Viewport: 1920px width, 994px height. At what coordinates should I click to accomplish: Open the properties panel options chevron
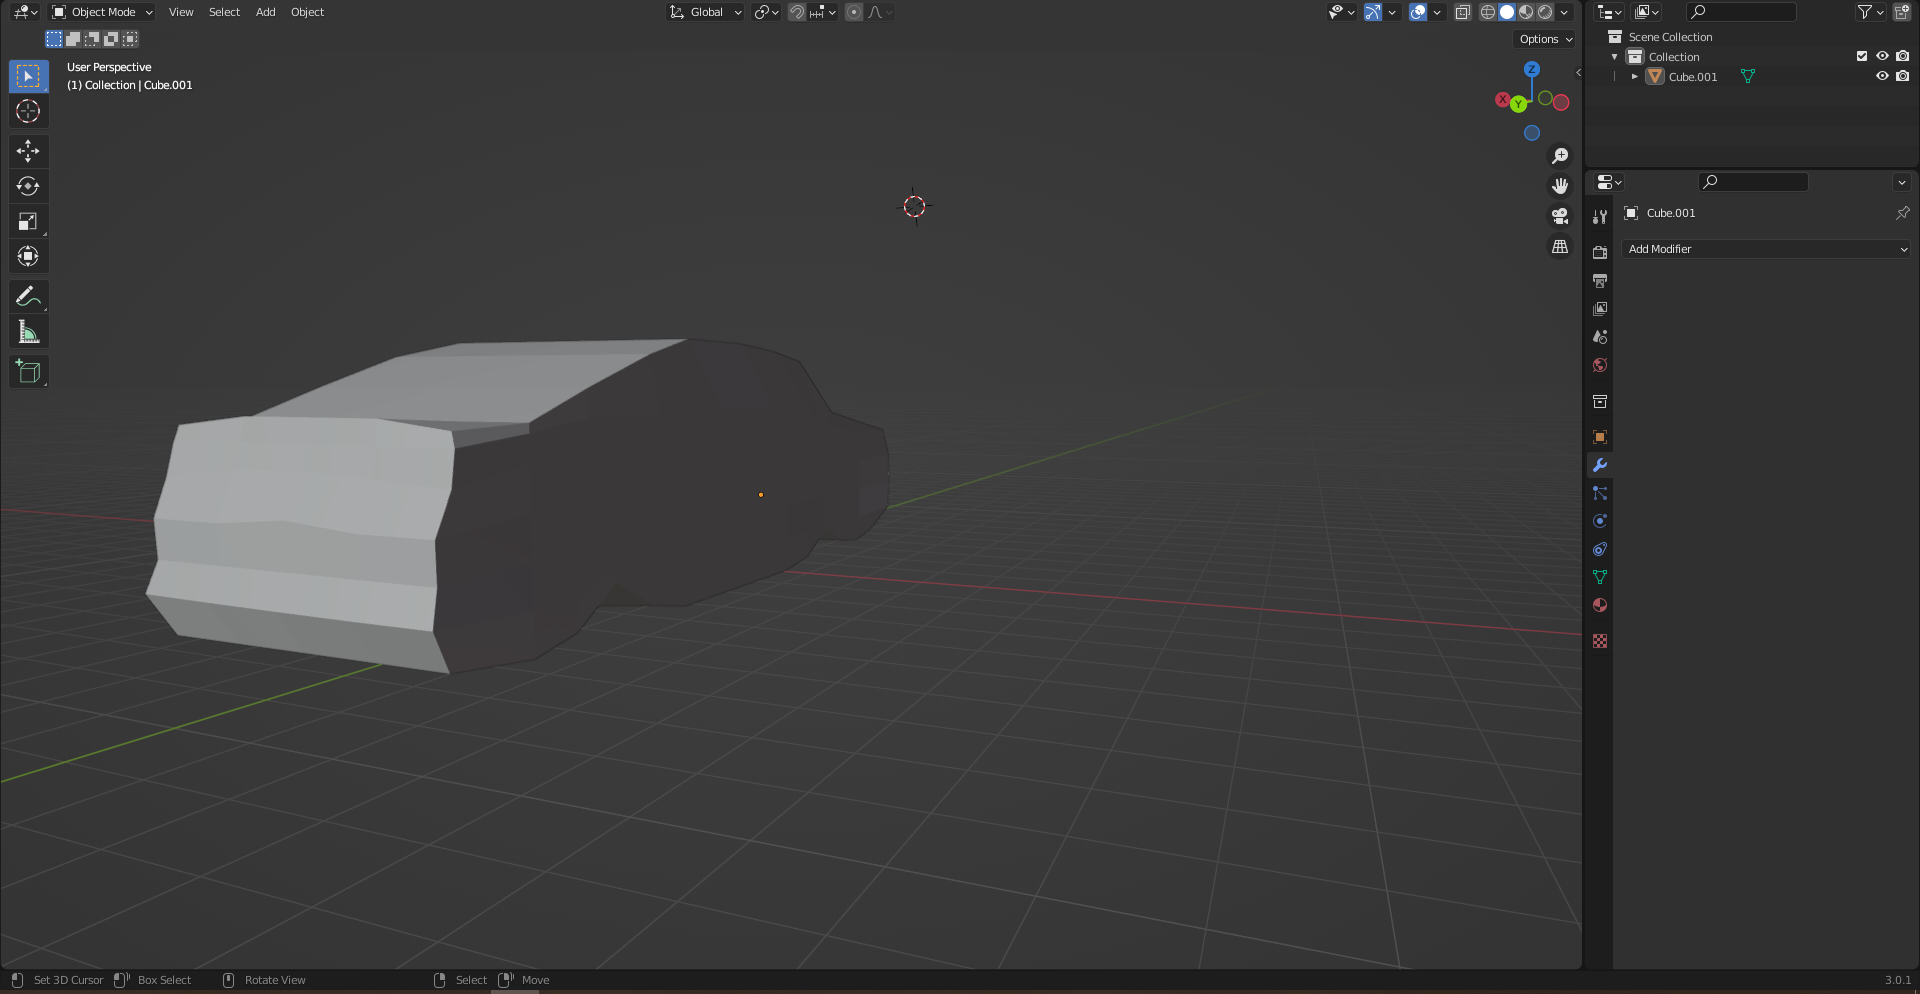click(x=1902, y=182)
